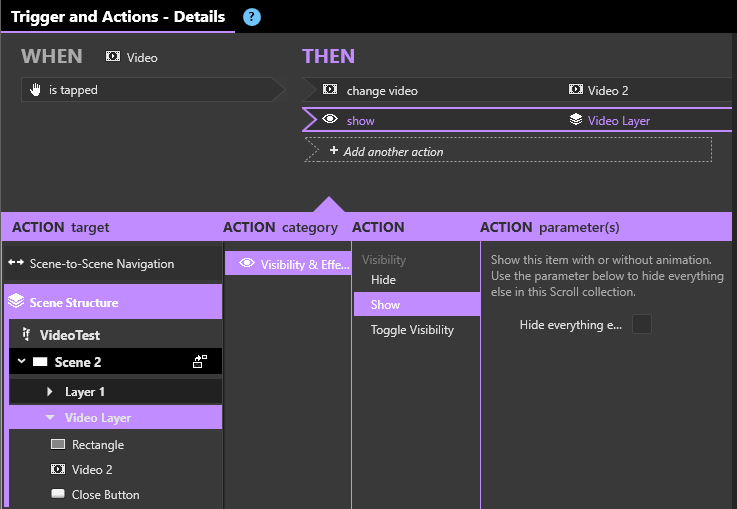Click the hand icon beside 'is tapped'
The width and height of the screenshot is (737, 509).
coord(35,89)
